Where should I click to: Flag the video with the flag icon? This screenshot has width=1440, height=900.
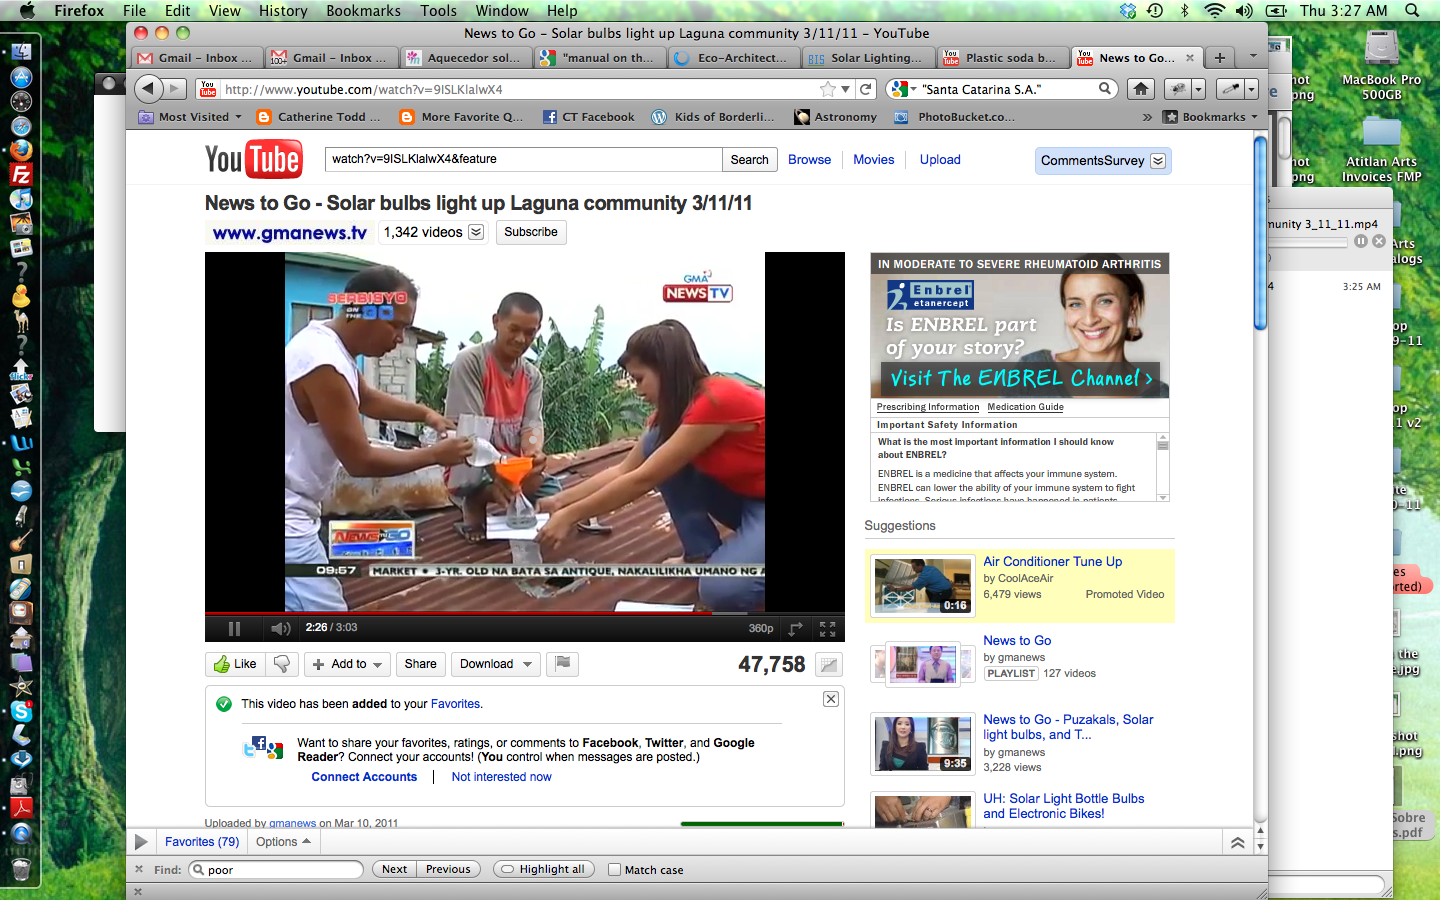click(x=563, y=664)
